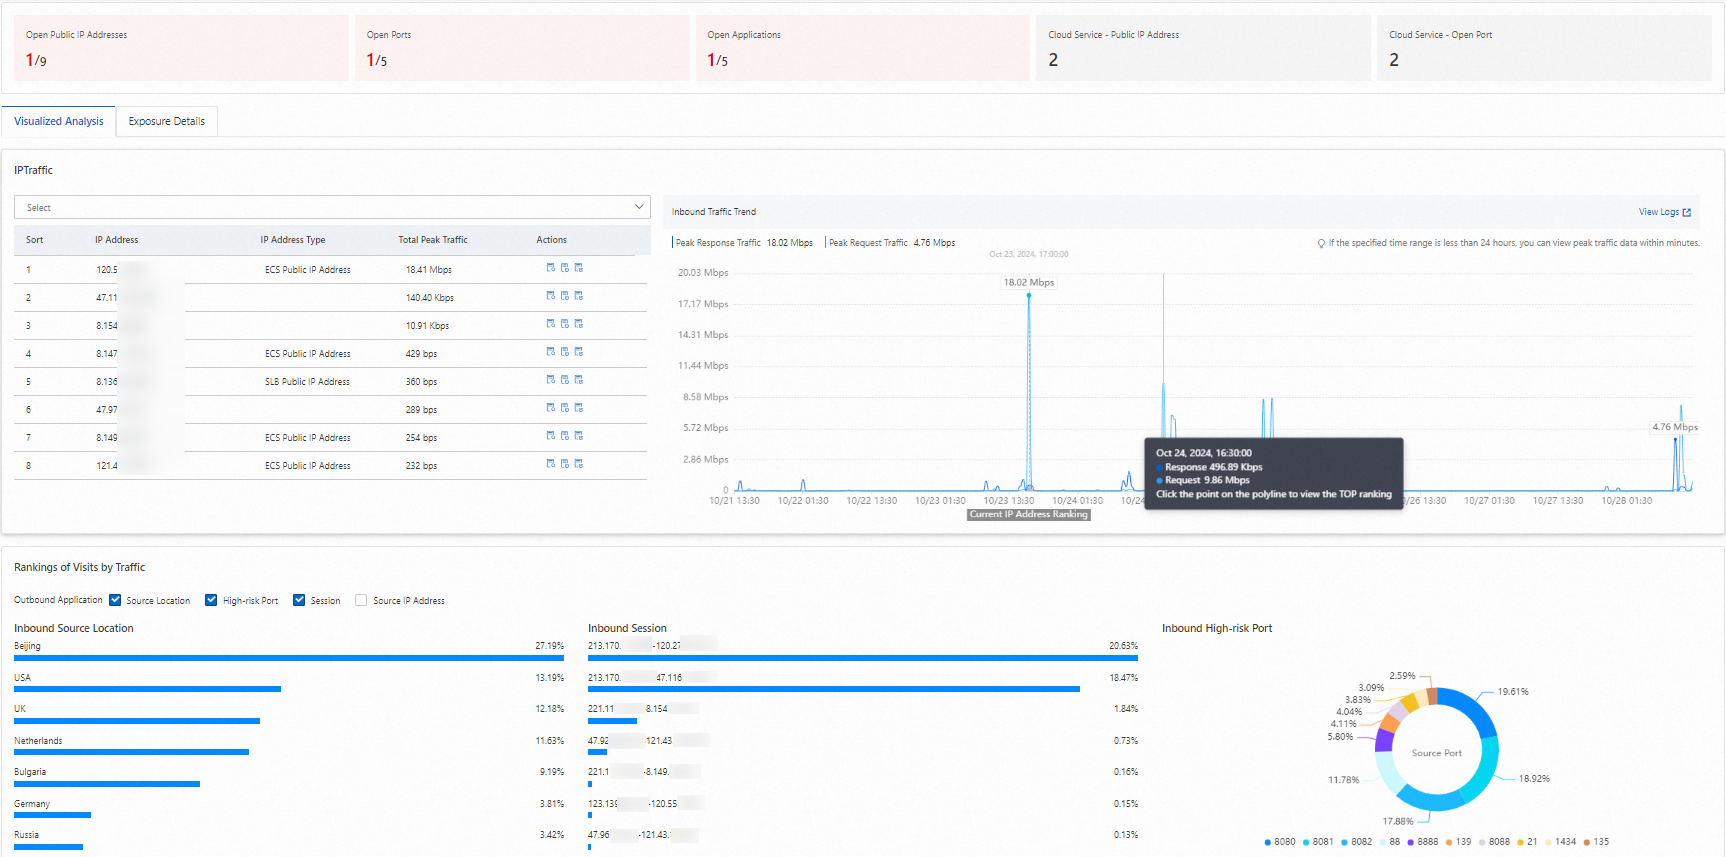Click last action icon in 289 bps row
The height and width of the screenshot is (857, 1726).
[579, 408]
